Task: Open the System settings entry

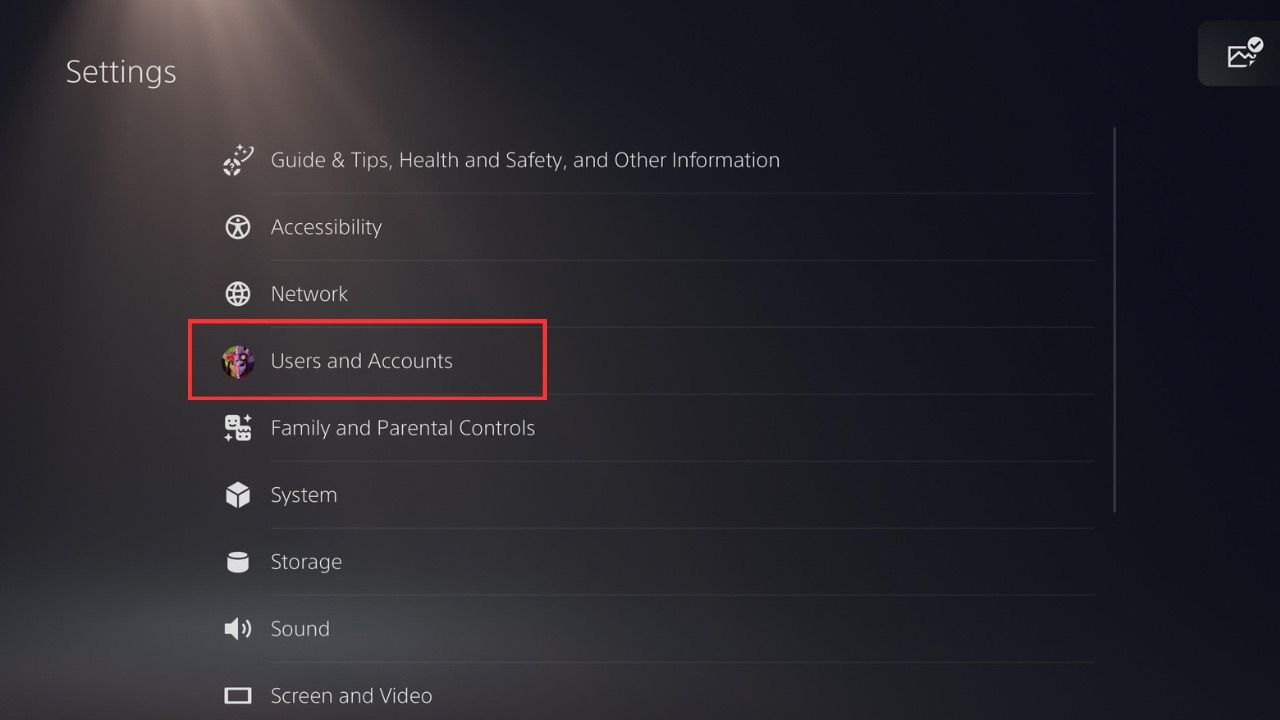Action: click(x=304, y=494)
